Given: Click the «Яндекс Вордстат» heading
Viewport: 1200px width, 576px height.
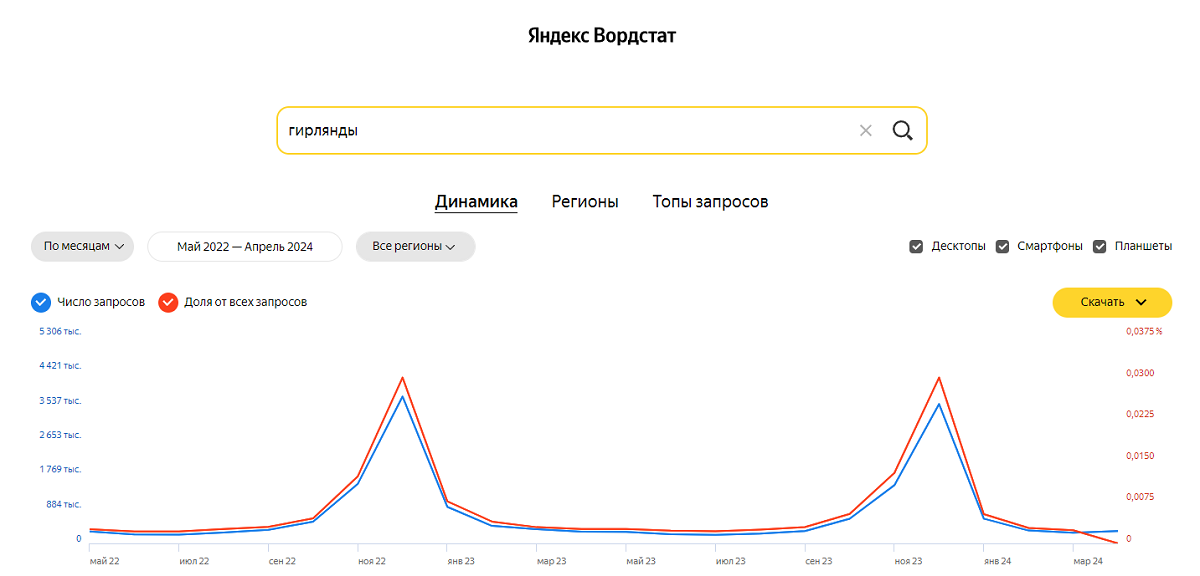Looking at the screenshot, I should point(600,34).
